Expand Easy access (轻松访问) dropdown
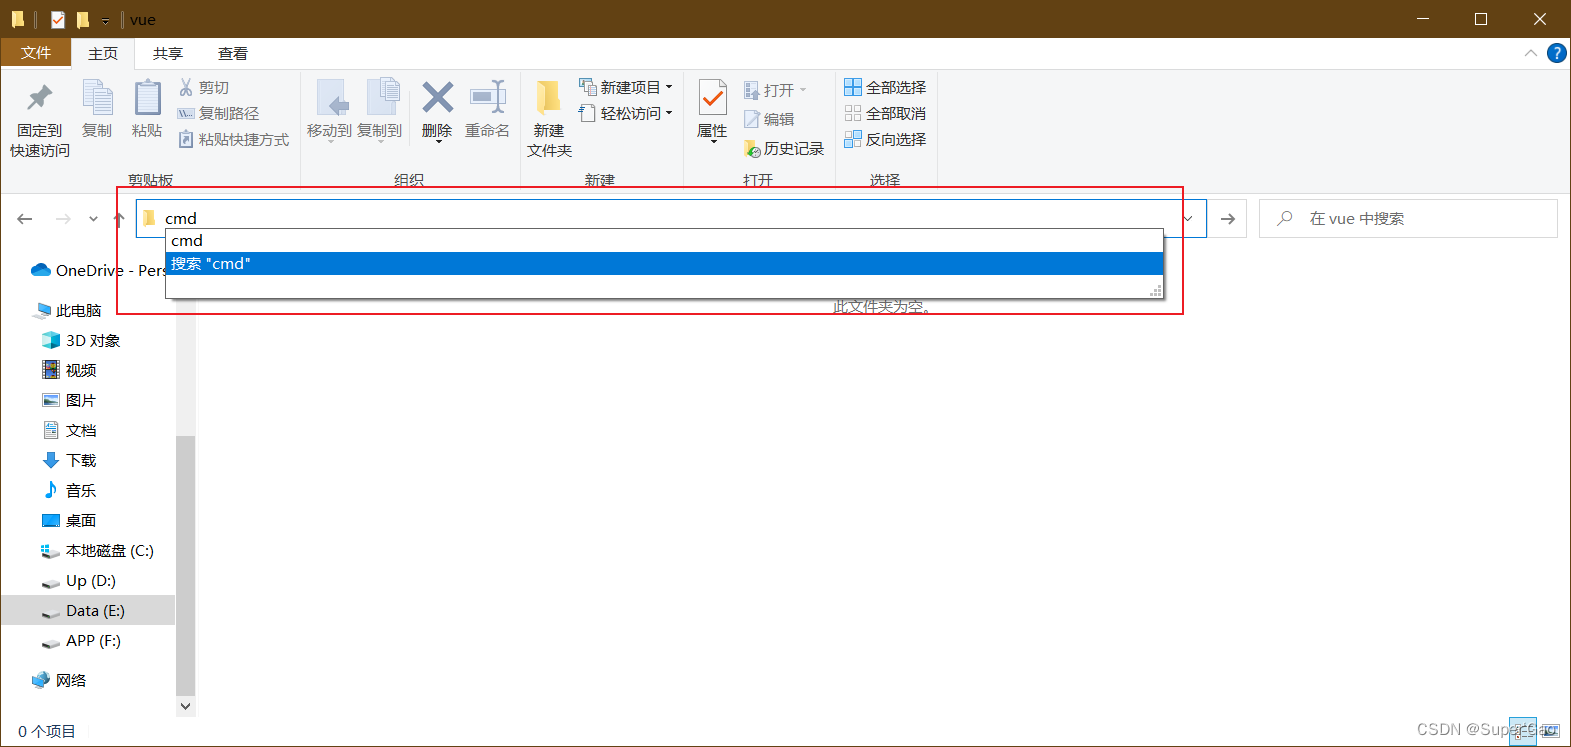This screenshot has width=1571, height=747. coord(669,113)
